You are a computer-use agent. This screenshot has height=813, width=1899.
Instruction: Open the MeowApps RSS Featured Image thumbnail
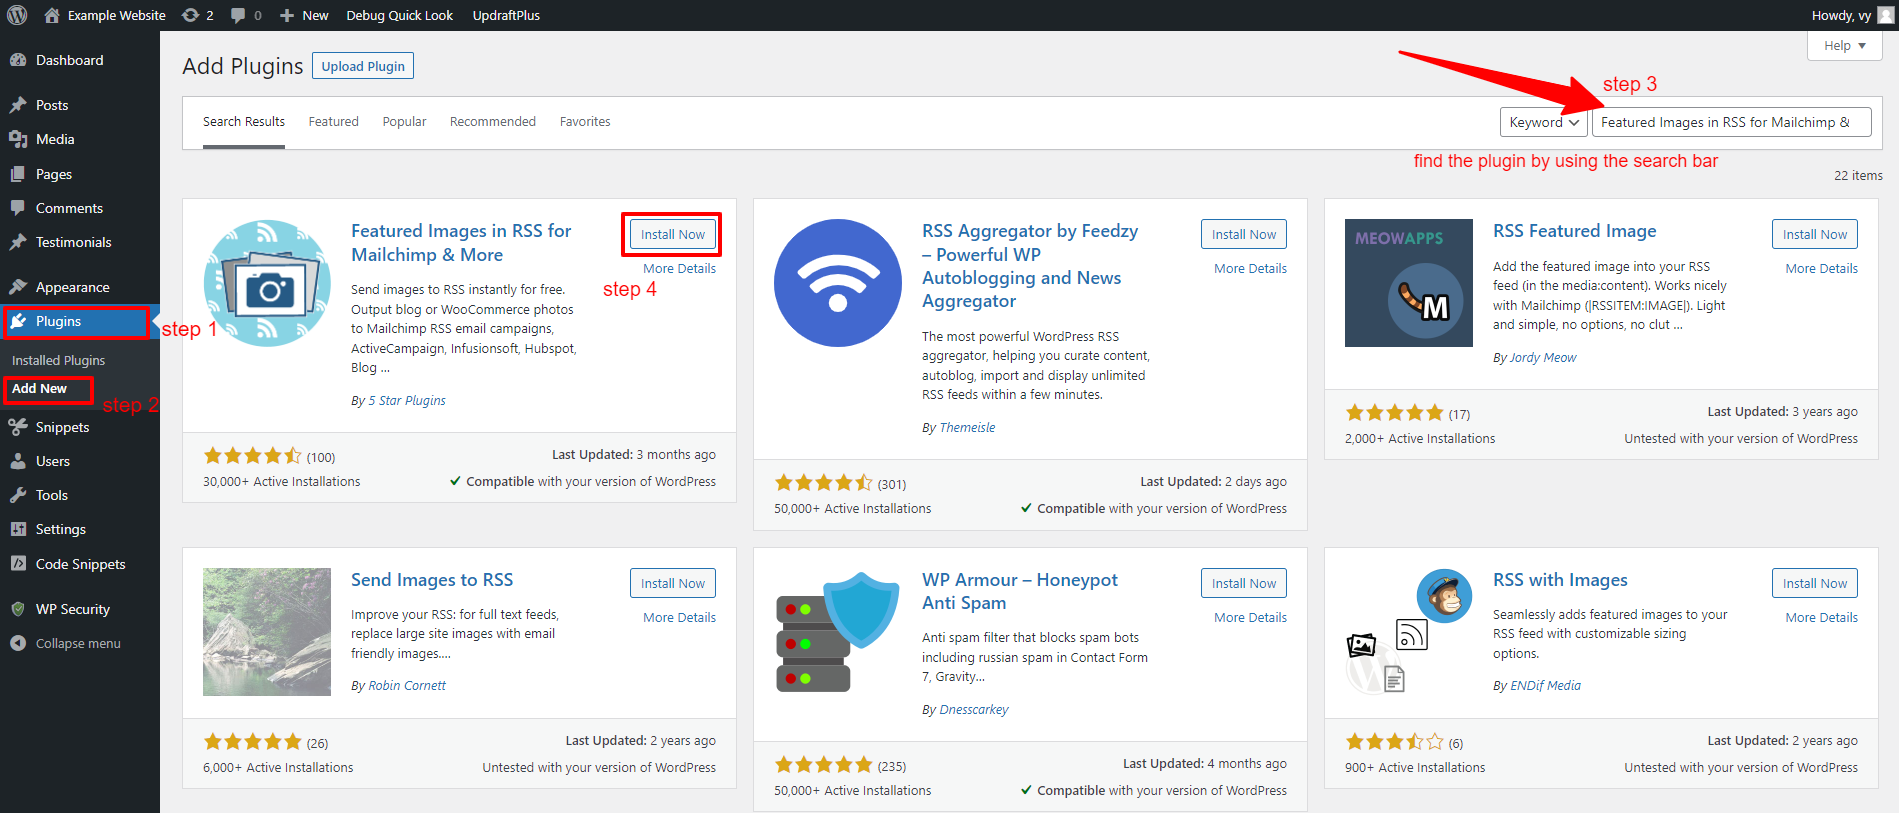click(1409, 283)
